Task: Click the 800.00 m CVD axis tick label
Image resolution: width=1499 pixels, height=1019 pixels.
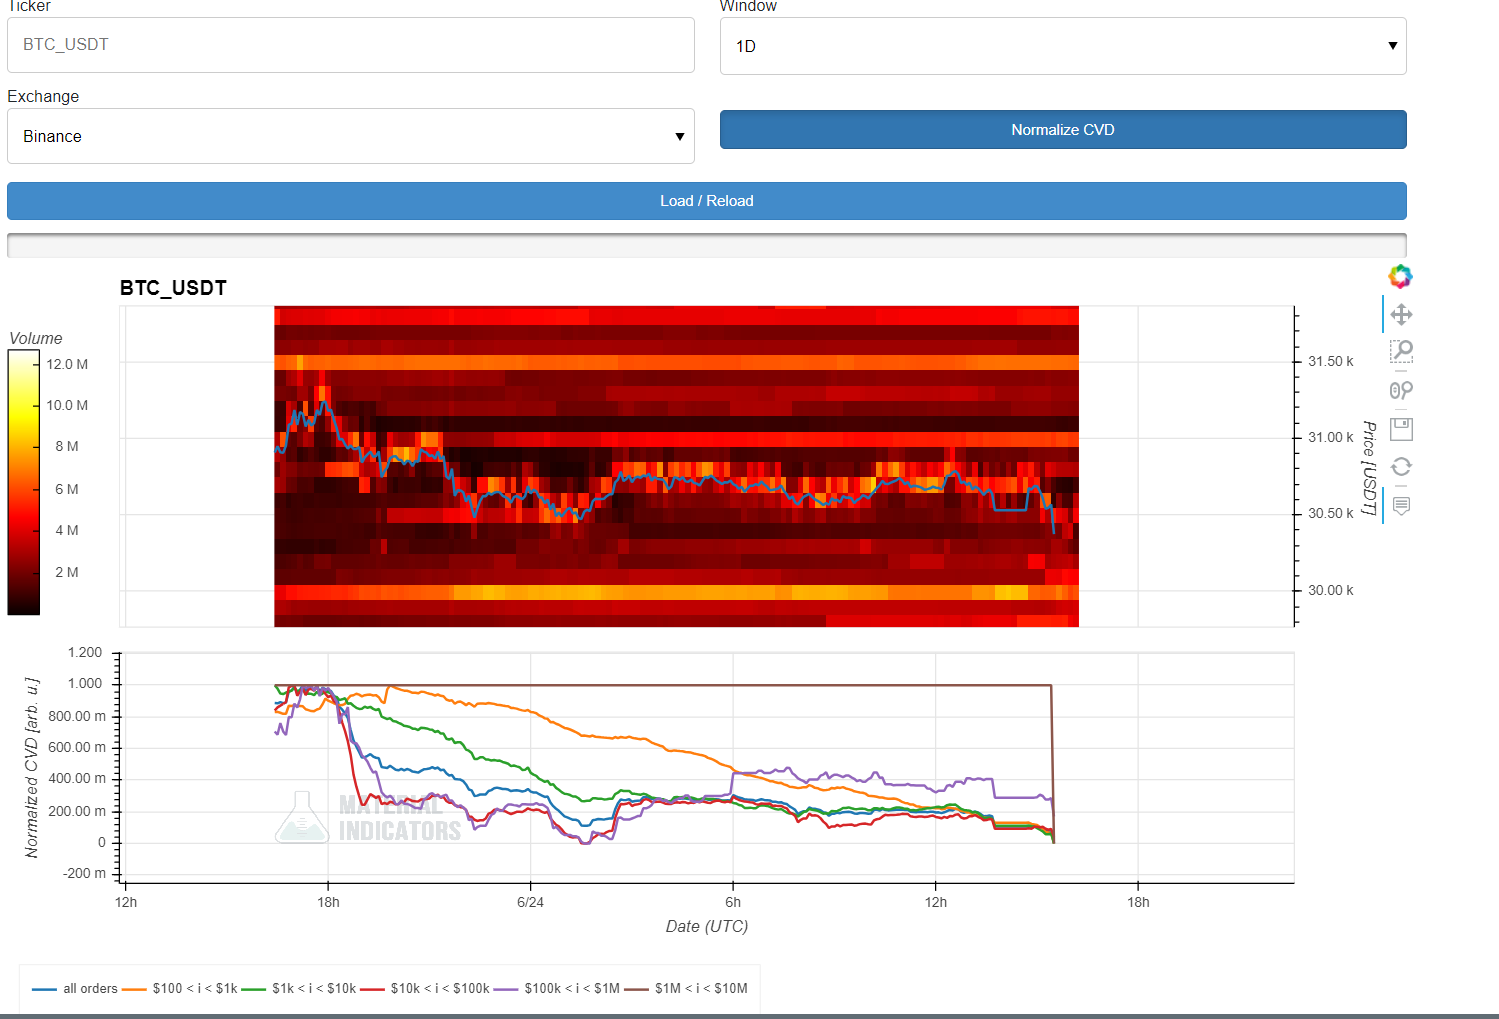Action: click(x=77, y=716)
